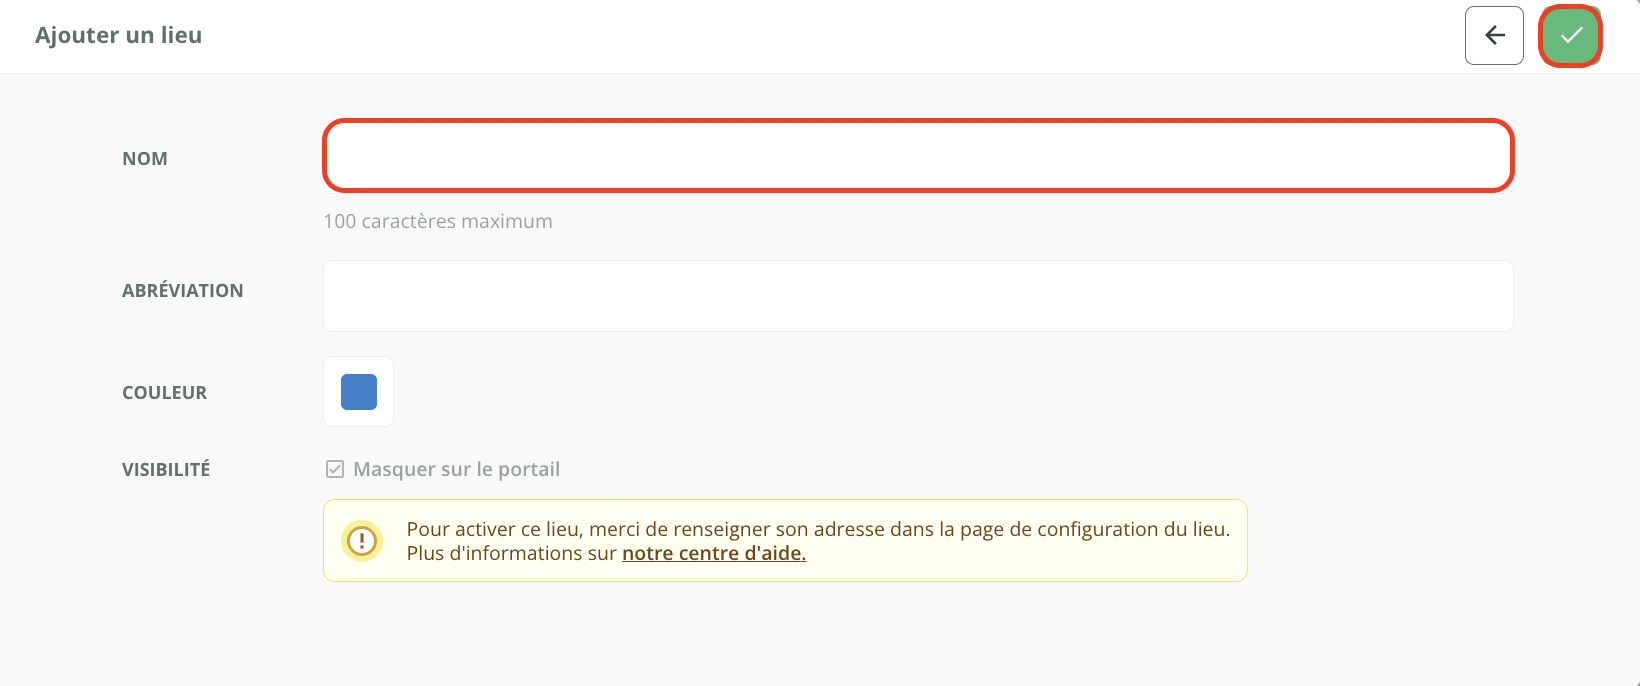This screenshot has height=686, width=1640.
Task: Confirm with the green checkmark button
Action: (1571, 36)
